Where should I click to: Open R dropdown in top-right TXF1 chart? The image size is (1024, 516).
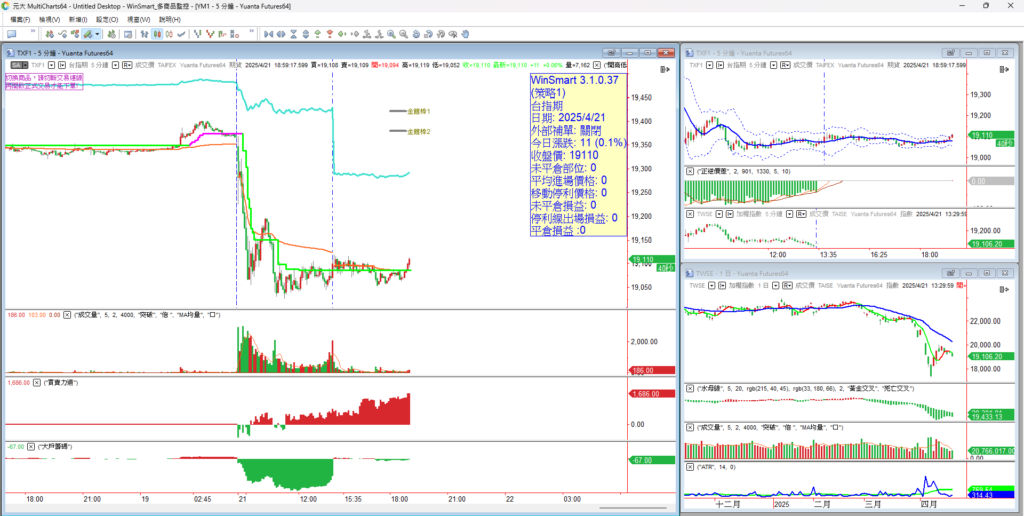pos(786,65)
